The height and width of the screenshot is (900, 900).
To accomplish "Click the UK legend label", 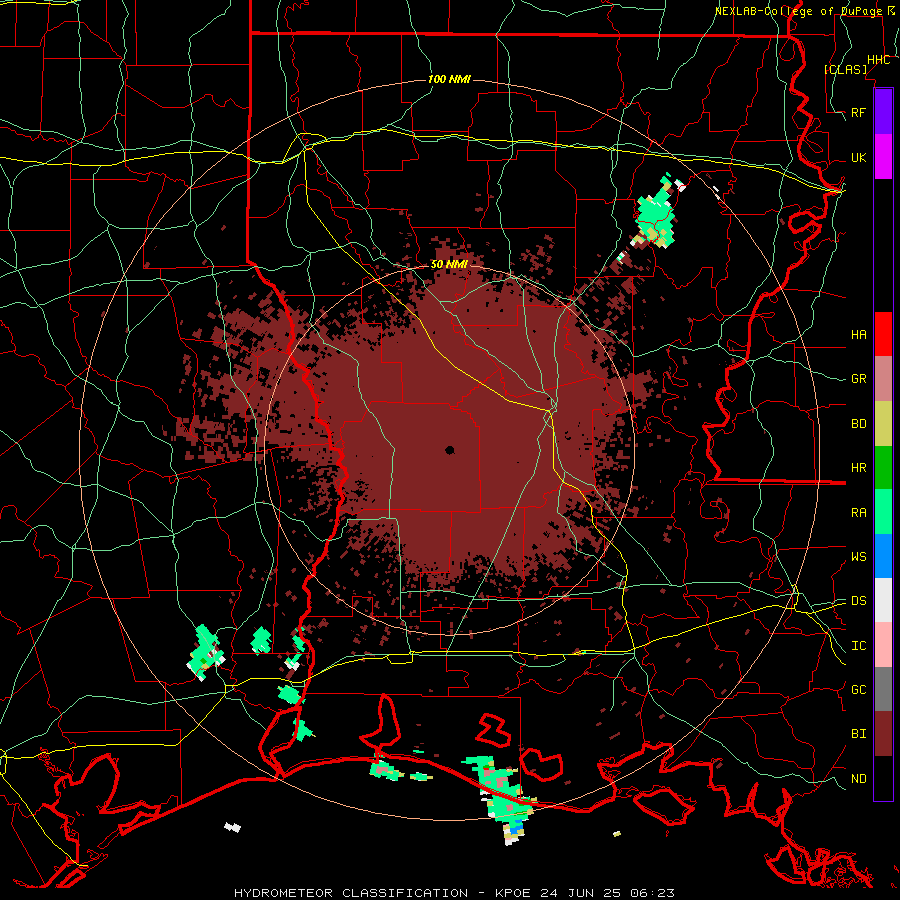I will 858,158.
